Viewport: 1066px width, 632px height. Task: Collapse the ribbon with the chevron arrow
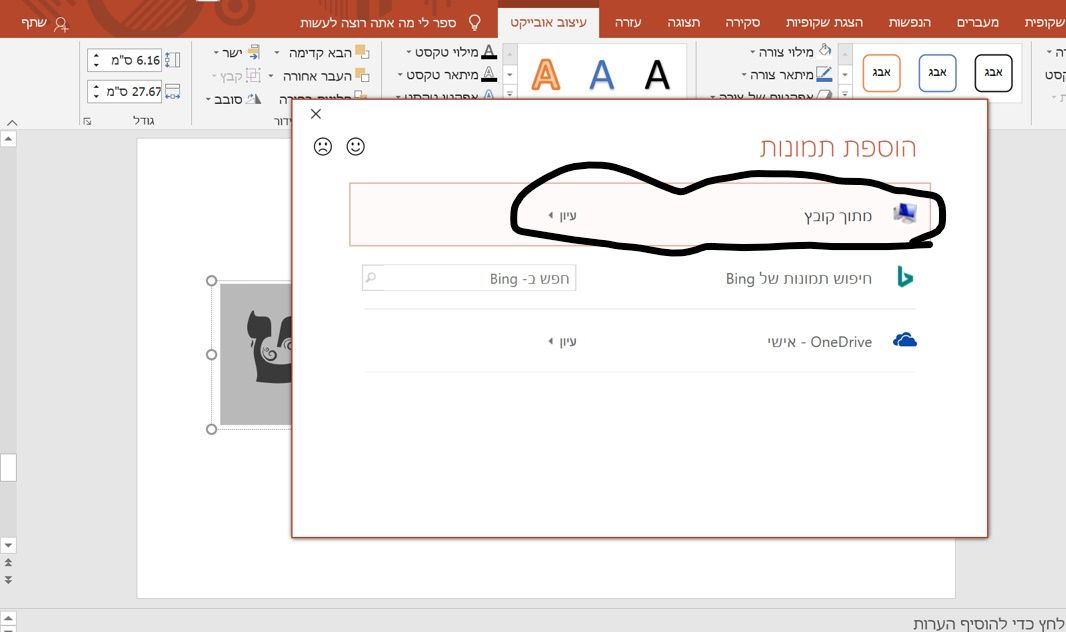tap(12, 123)
